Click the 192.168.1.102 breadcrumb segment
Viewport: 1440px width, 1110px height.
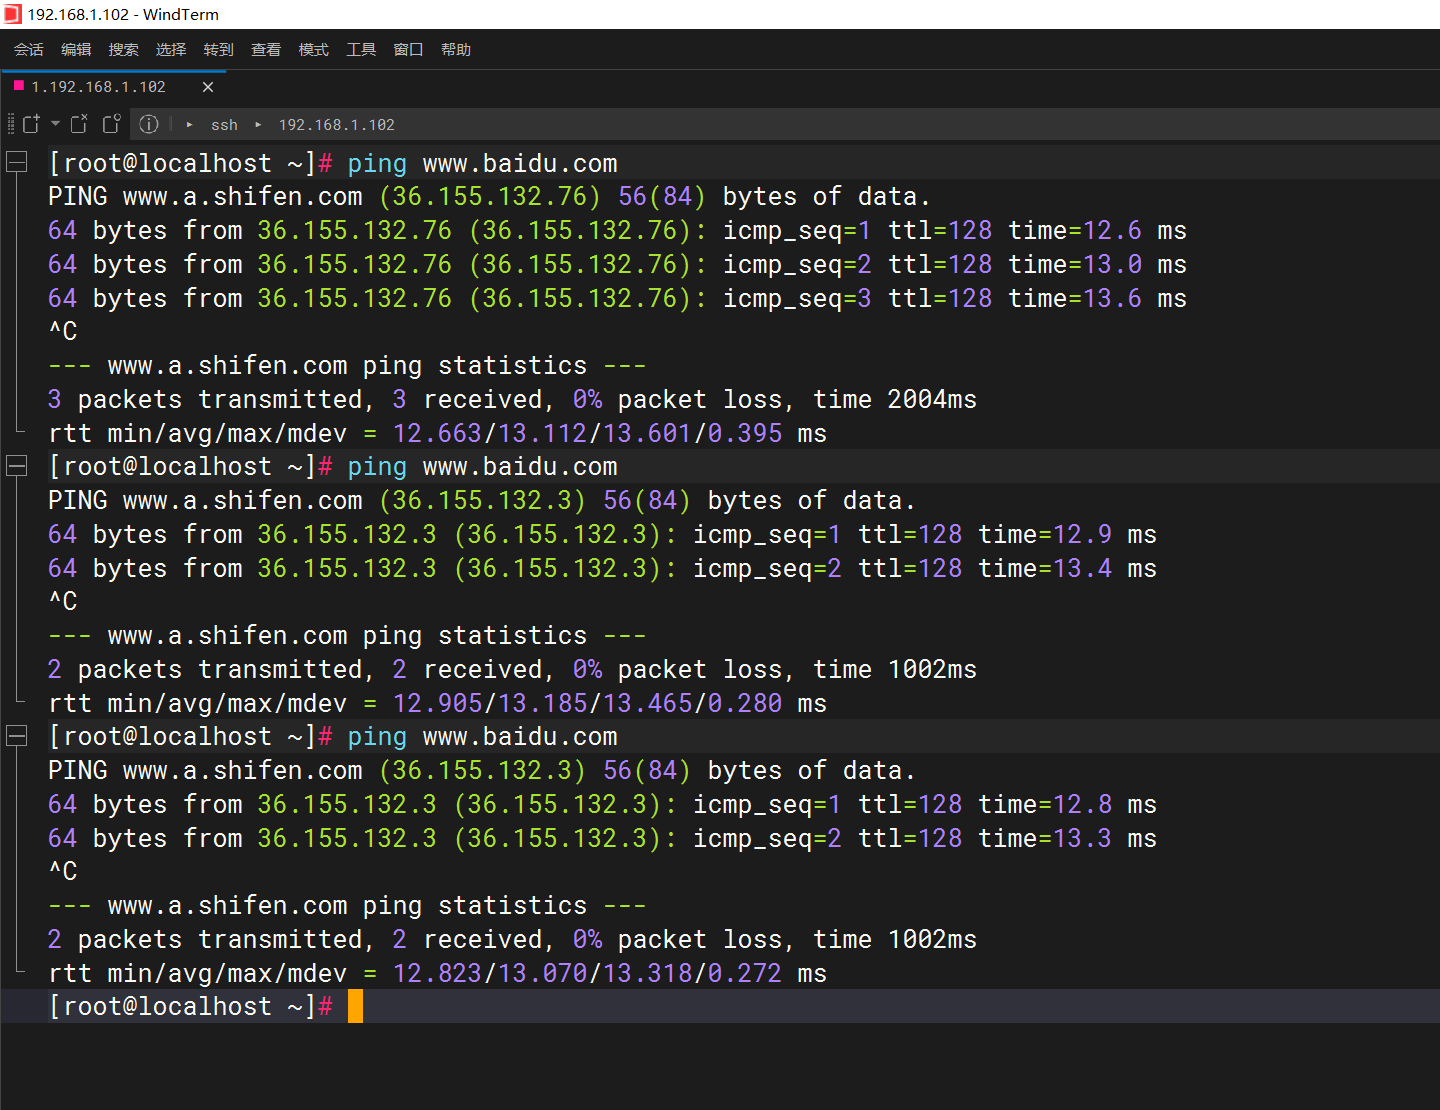336,125
